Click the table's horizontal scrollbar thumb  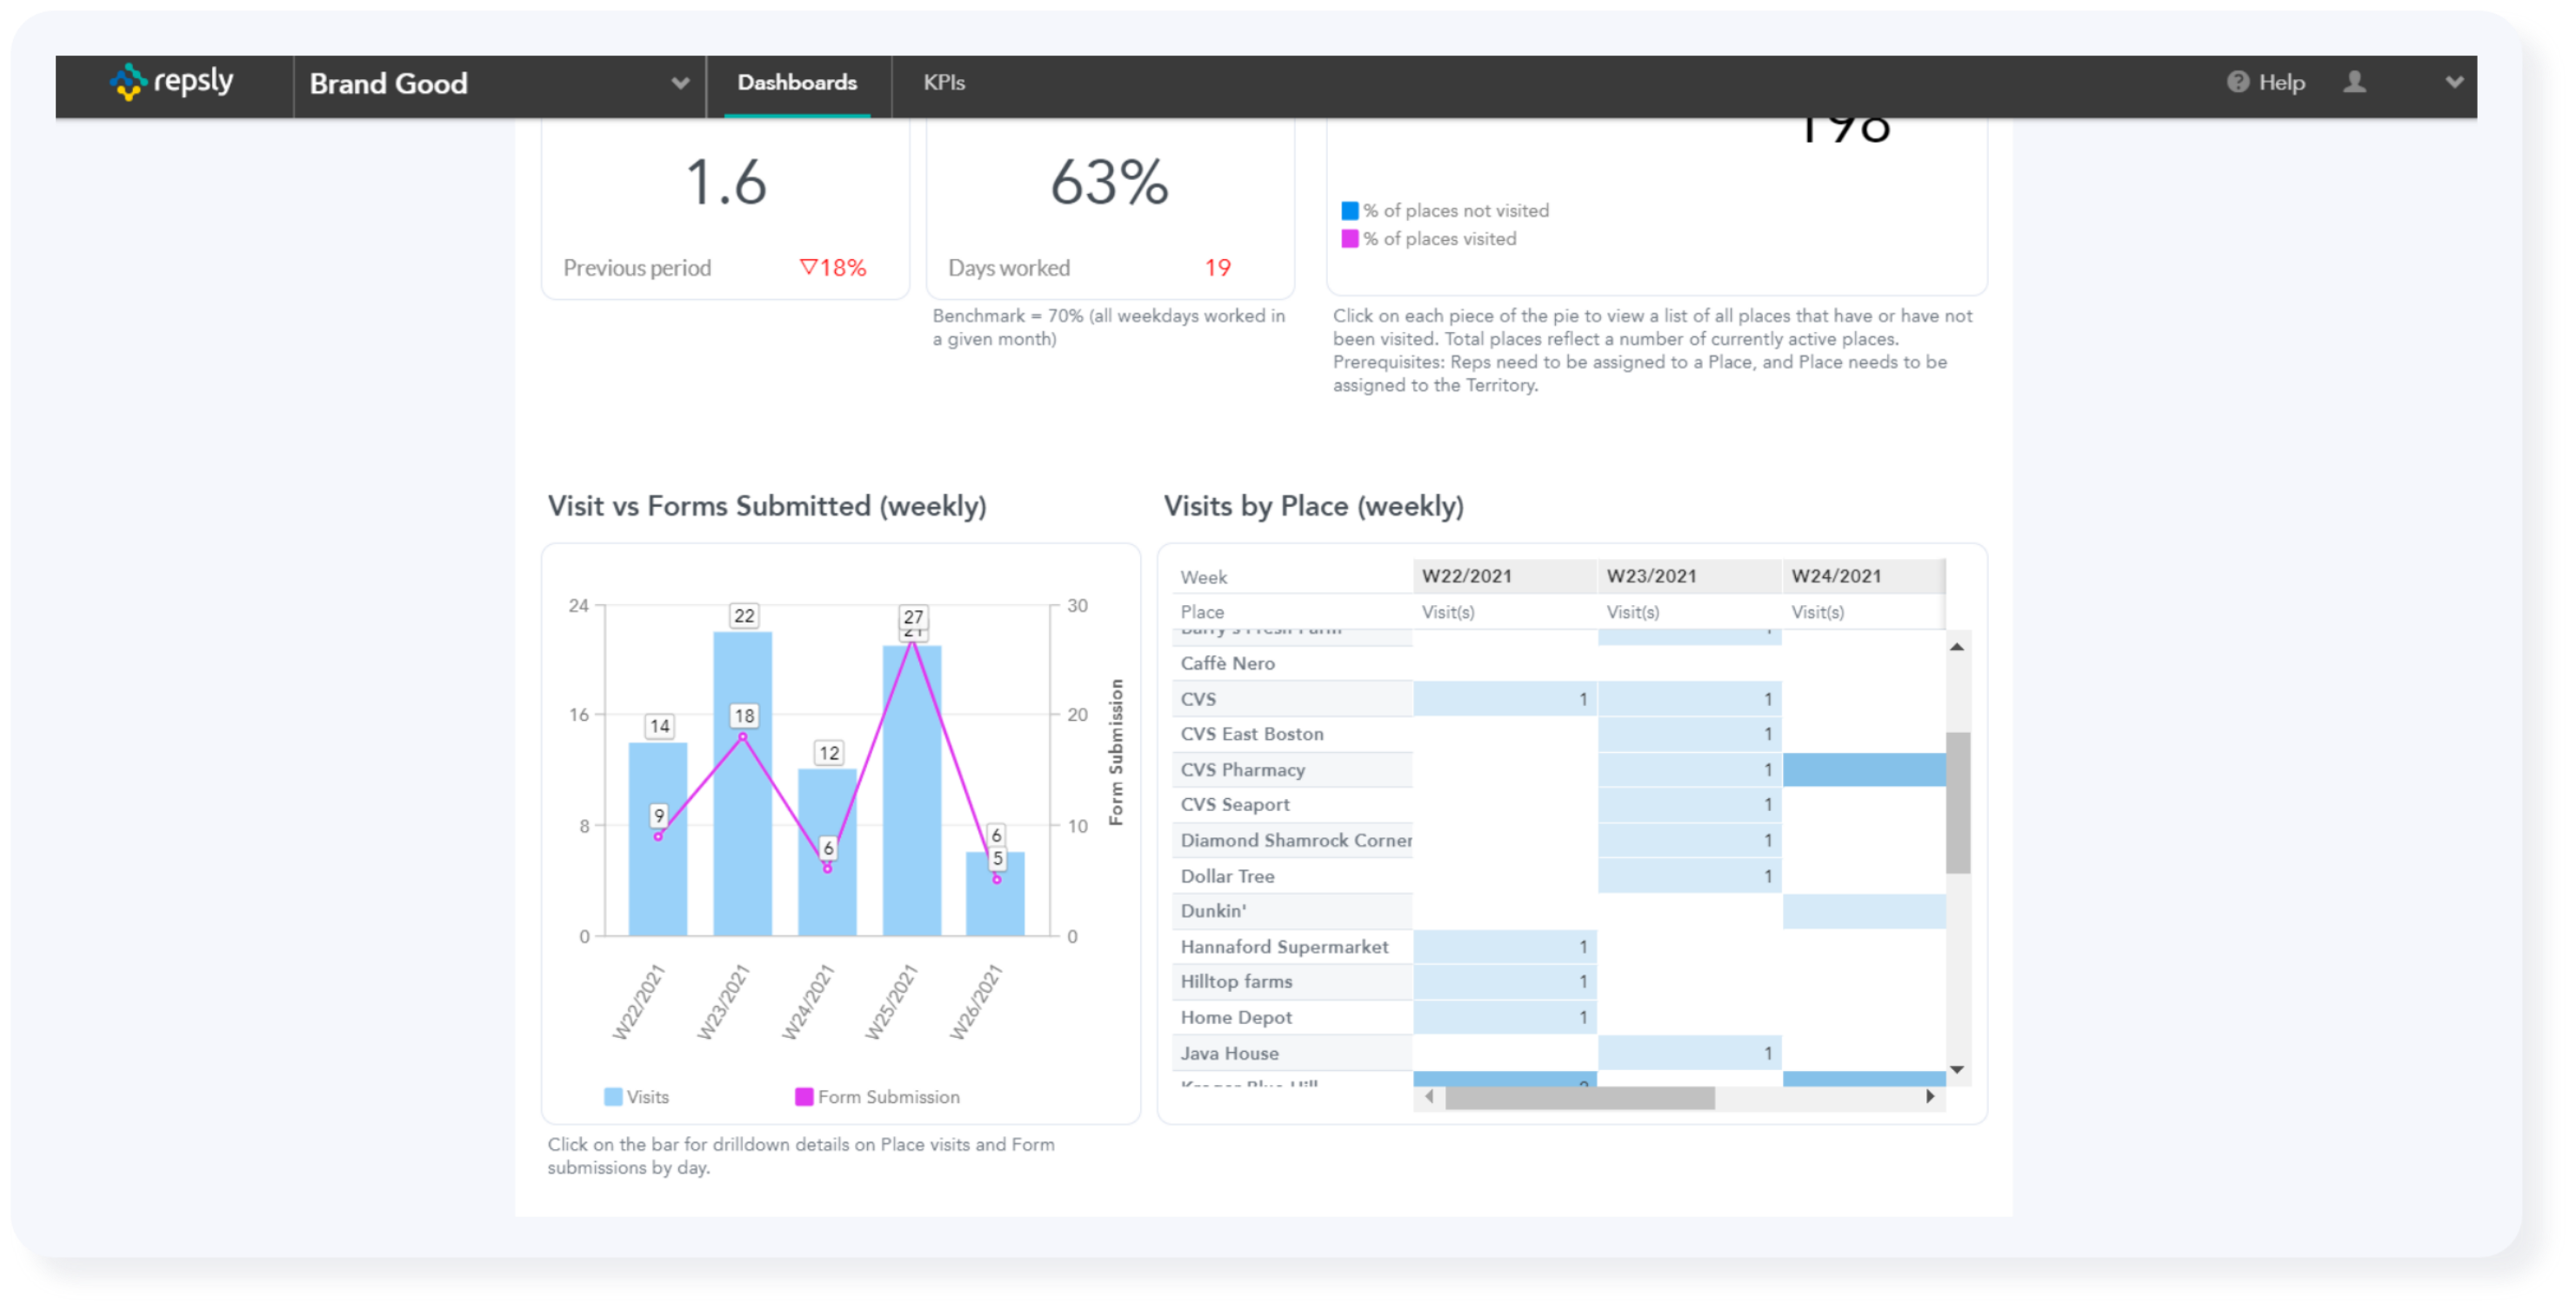1579,1098
